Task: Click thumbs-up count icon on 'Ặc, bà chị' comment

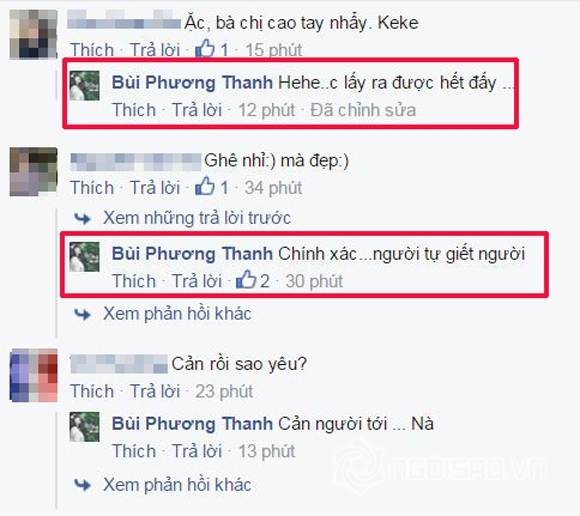Action: [x=205, y=48]
